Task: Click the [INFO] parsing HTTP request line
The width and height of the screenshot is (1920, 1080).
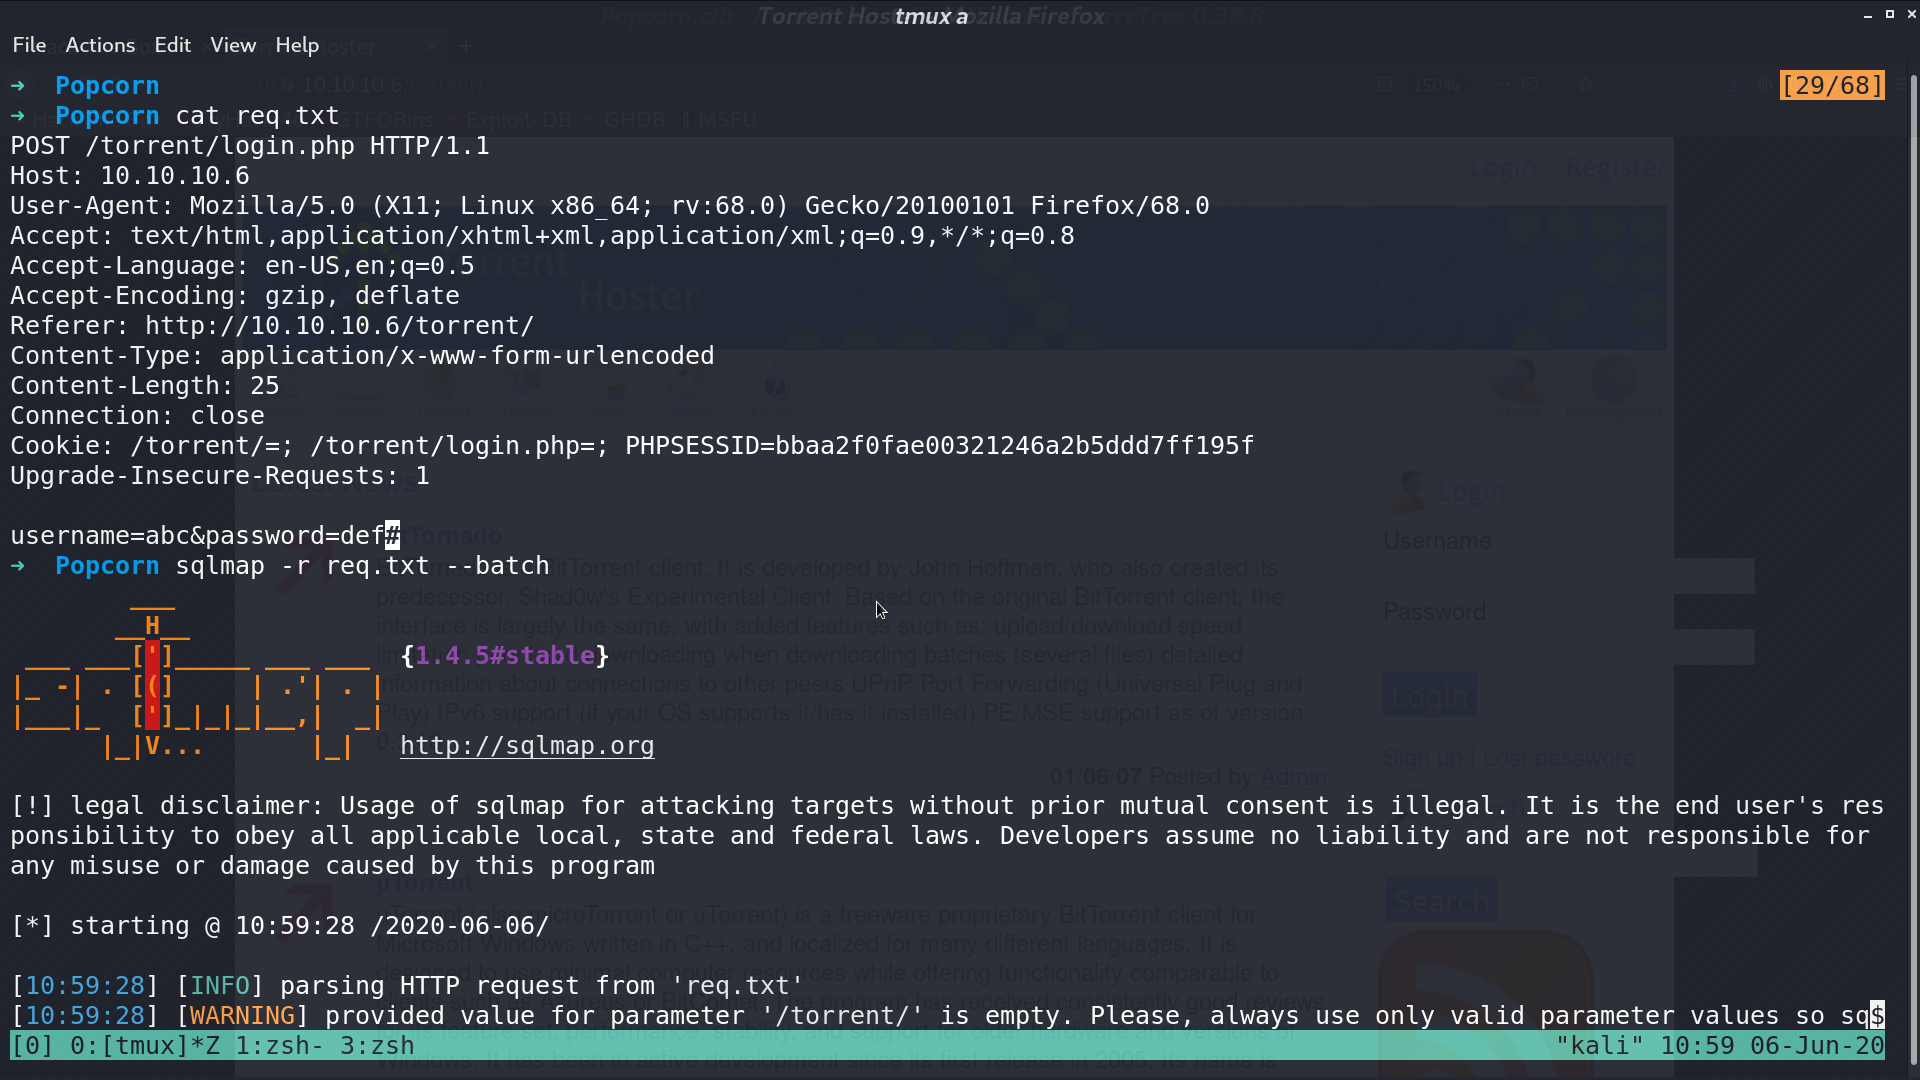Action: pos(407,986)
